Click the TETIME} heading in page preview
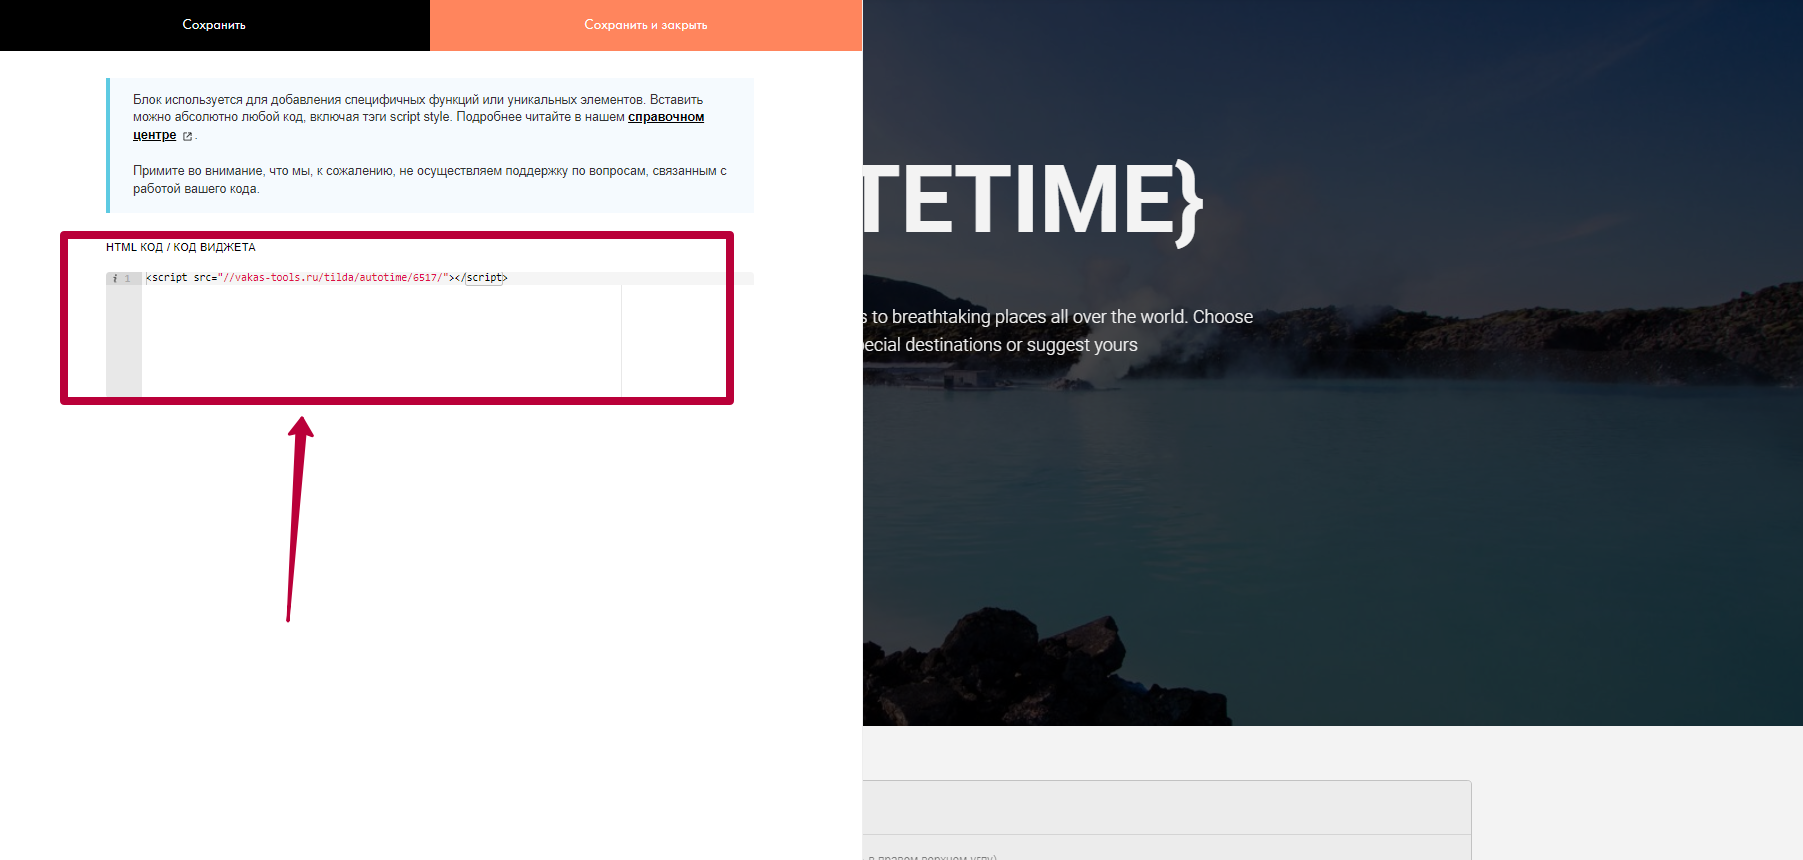This screenshot has width=1803, height=860. 1030,200
